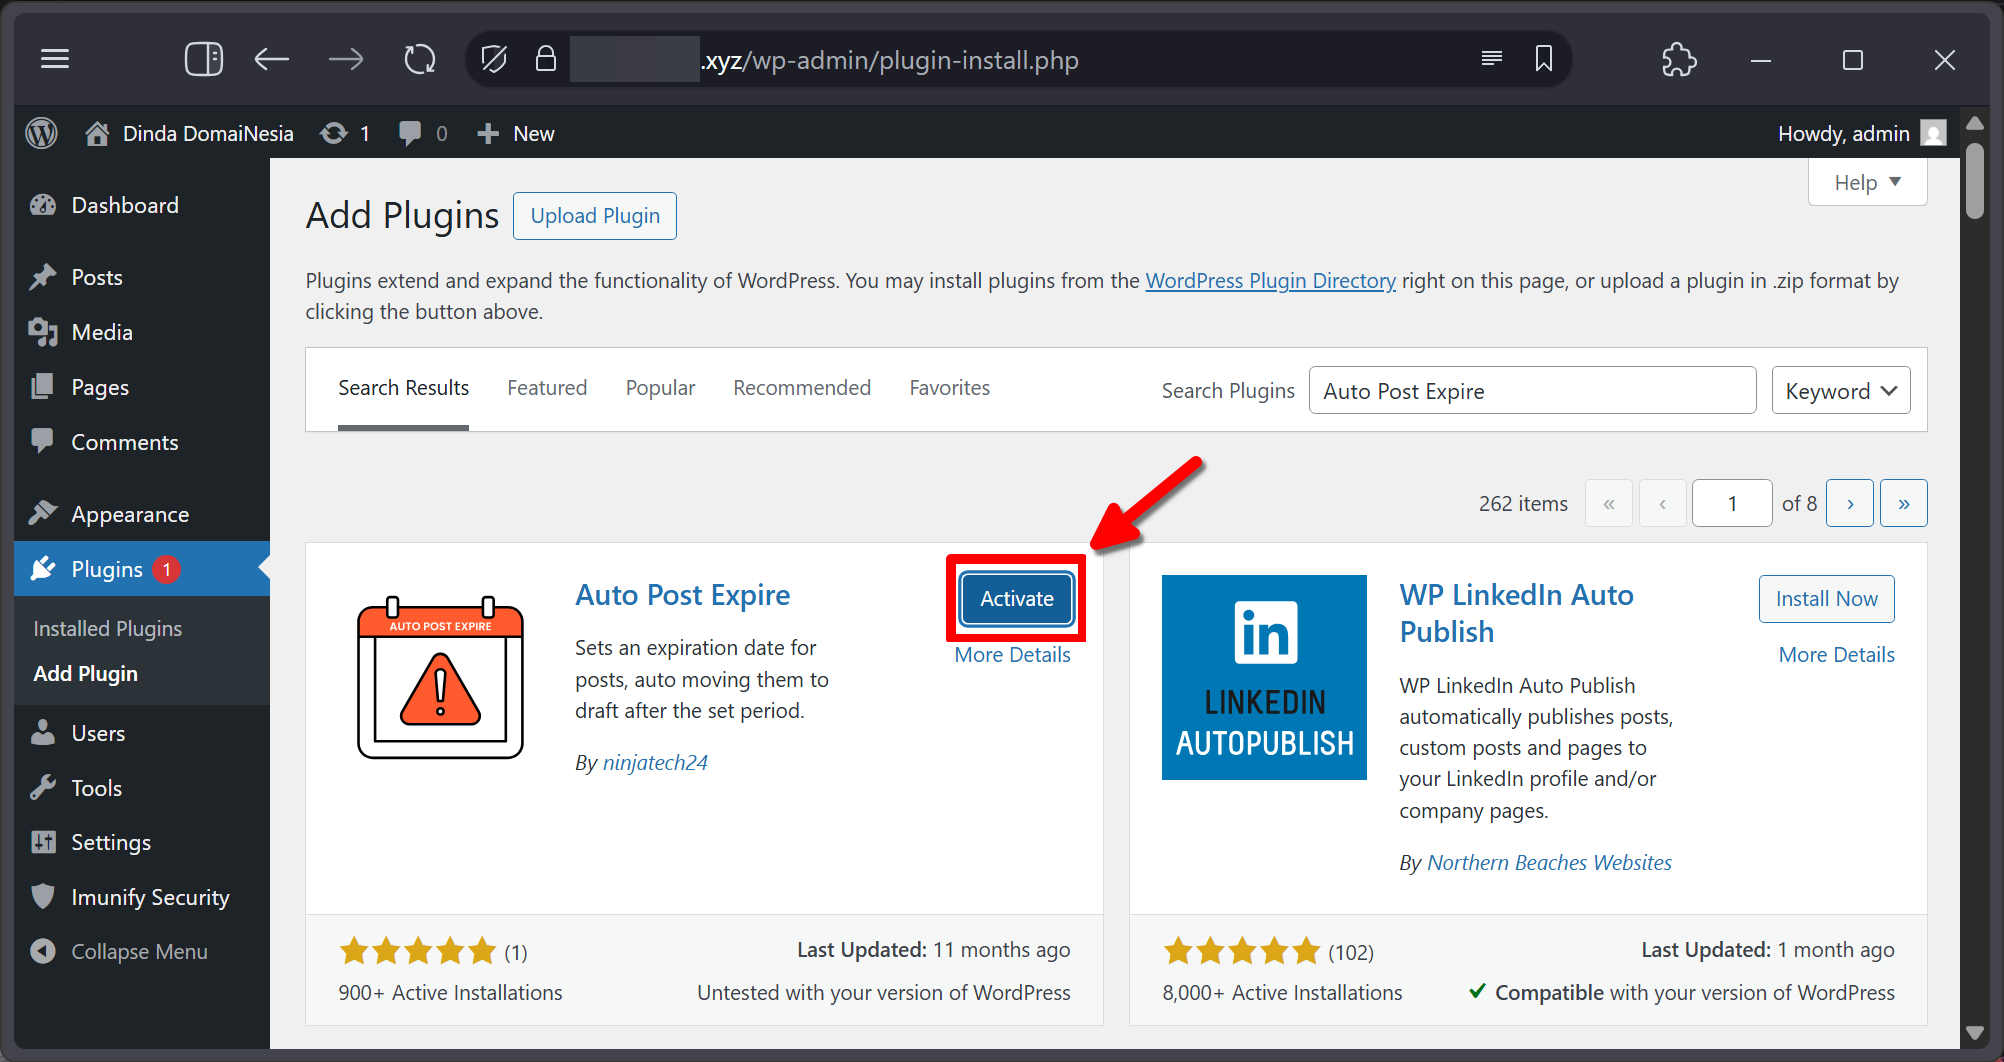Switch to the Favorites tab
The height and width of the screenshot is (1062, 2004).
coord(949,388)
